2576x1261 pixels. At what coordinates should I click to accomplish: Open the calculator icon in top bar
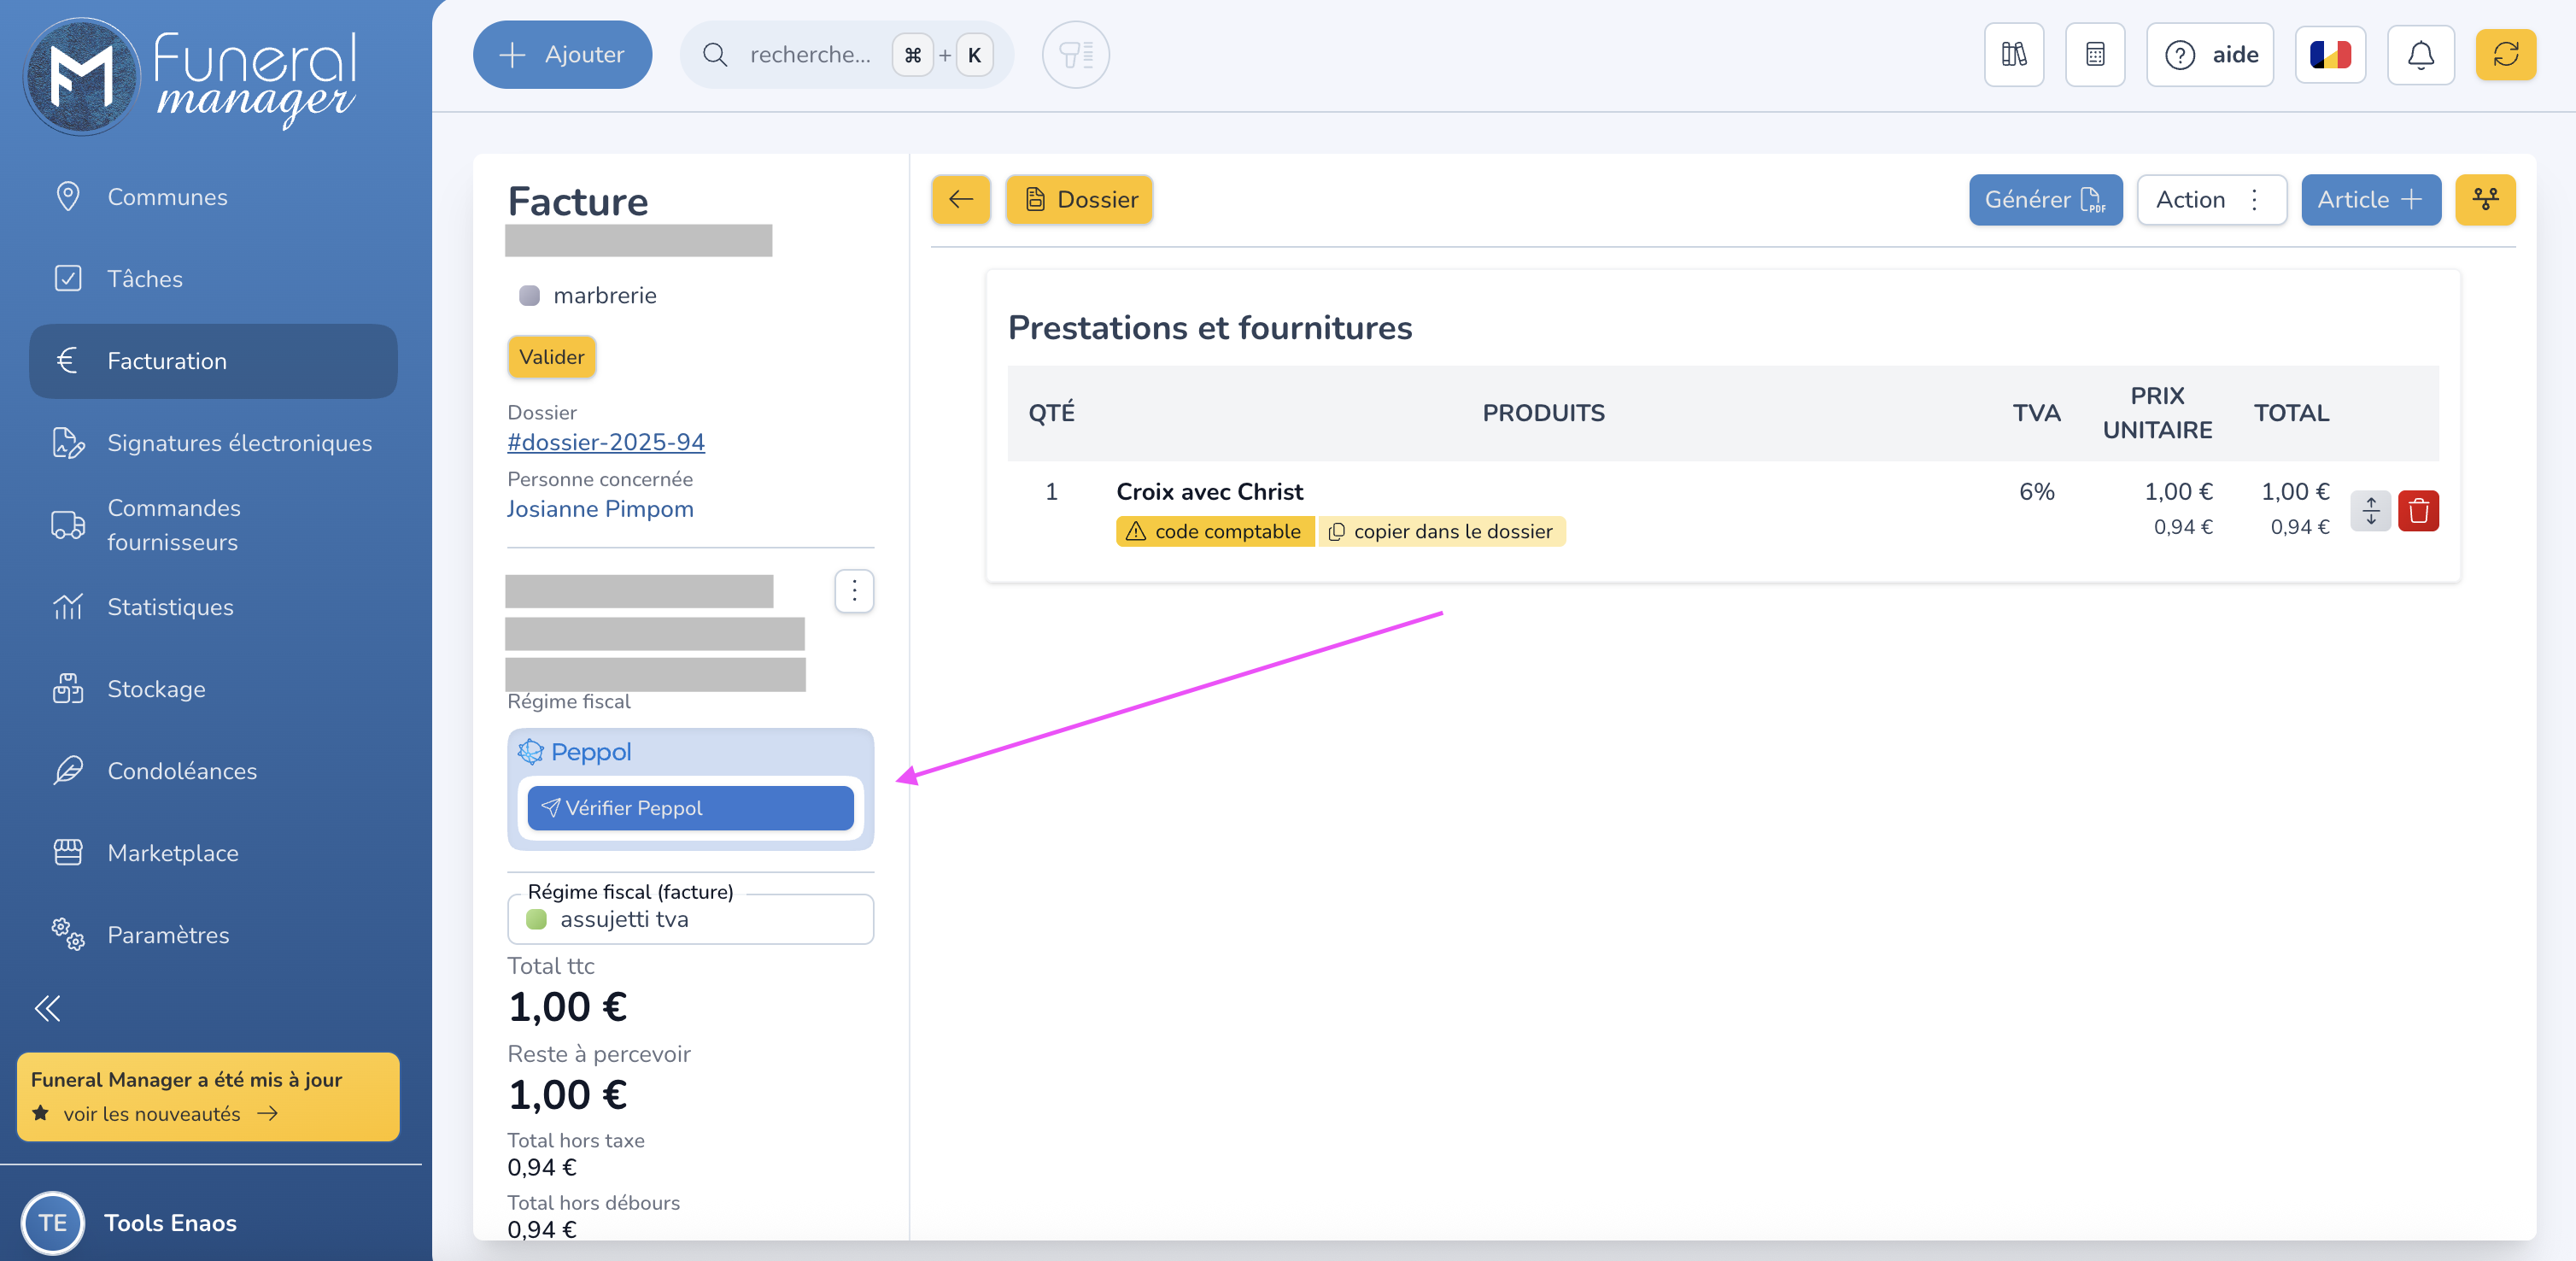tap(2095, 55)
